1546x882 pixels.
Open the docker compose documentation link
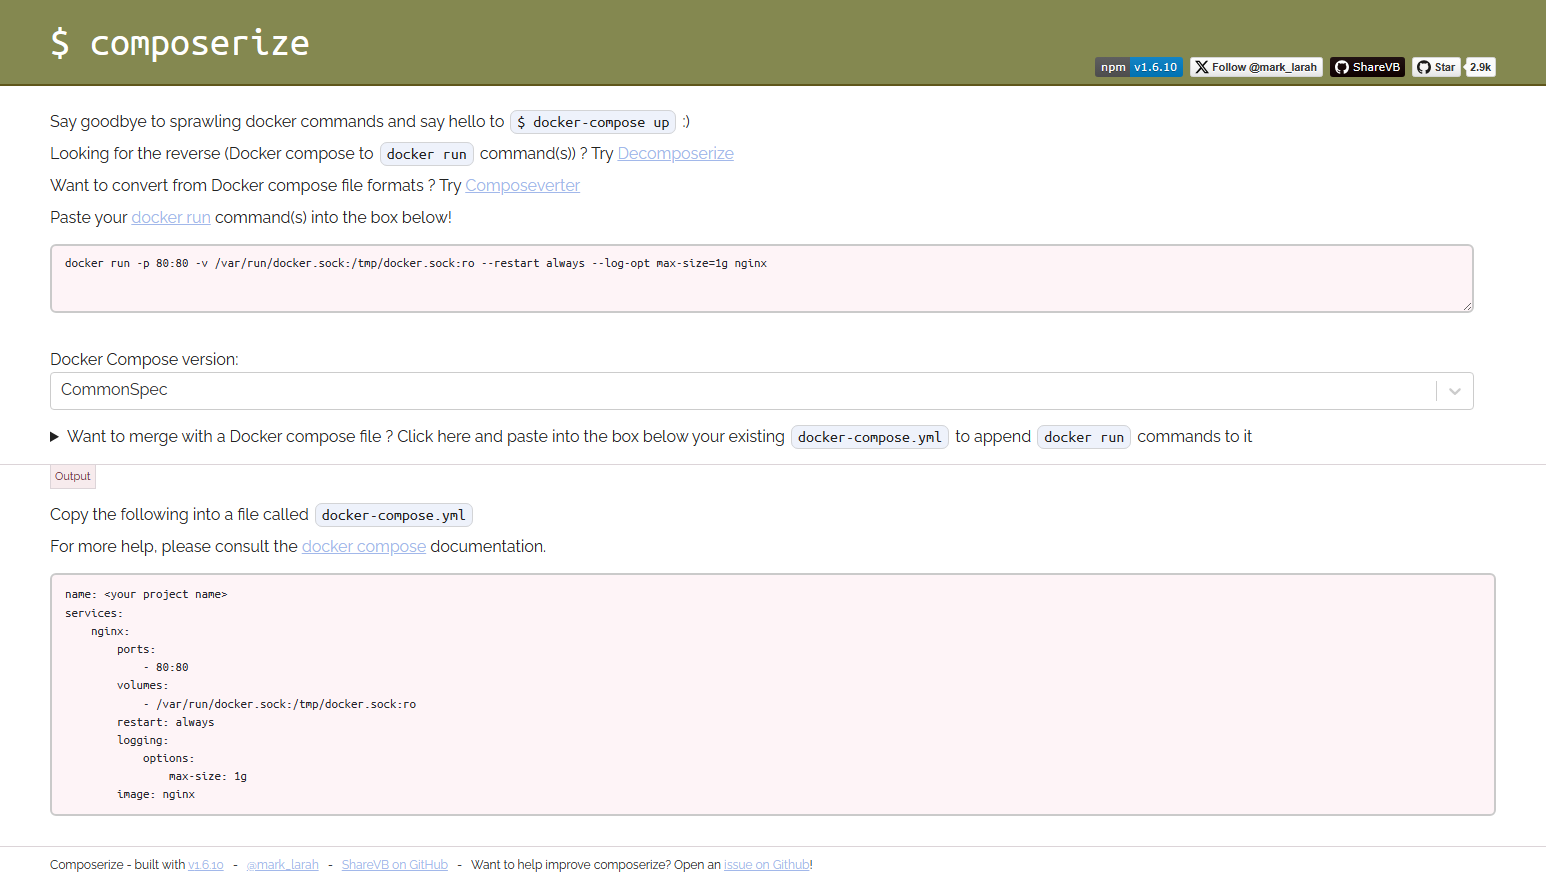tap(364, 546)
